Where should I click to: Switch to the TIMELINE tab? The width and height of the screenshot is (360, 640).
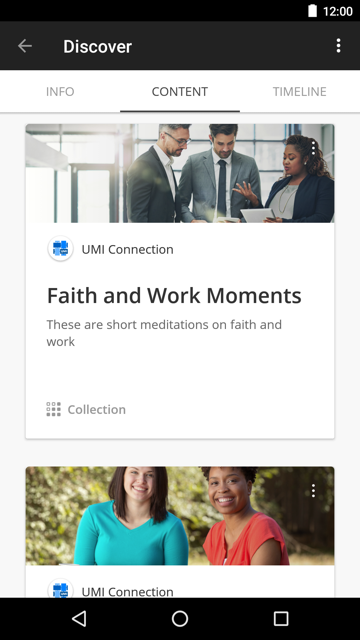point(300,91)
